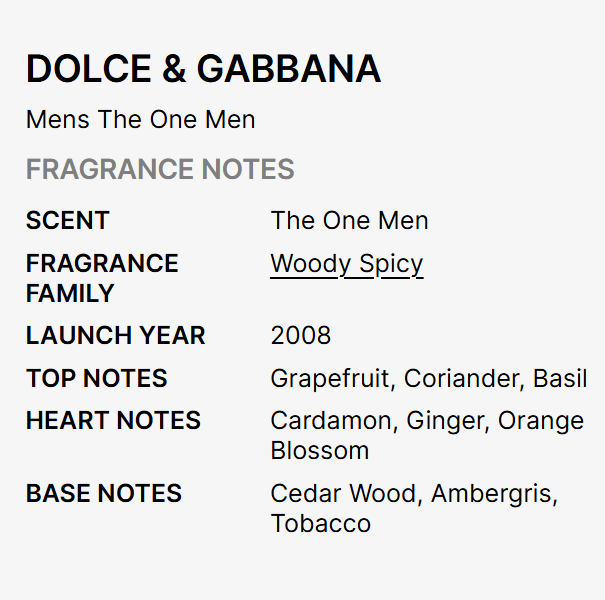The width and height of the screenshot is (605, 600).
Task: Click the launch year value 2008
Action: [300, 335]
